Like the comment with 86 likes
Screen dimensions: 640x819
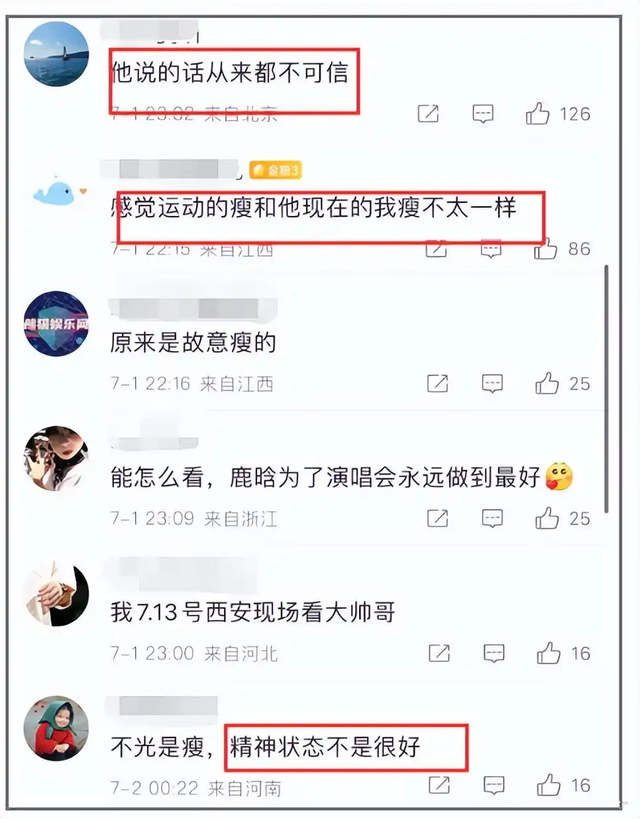tap(546, 249)
